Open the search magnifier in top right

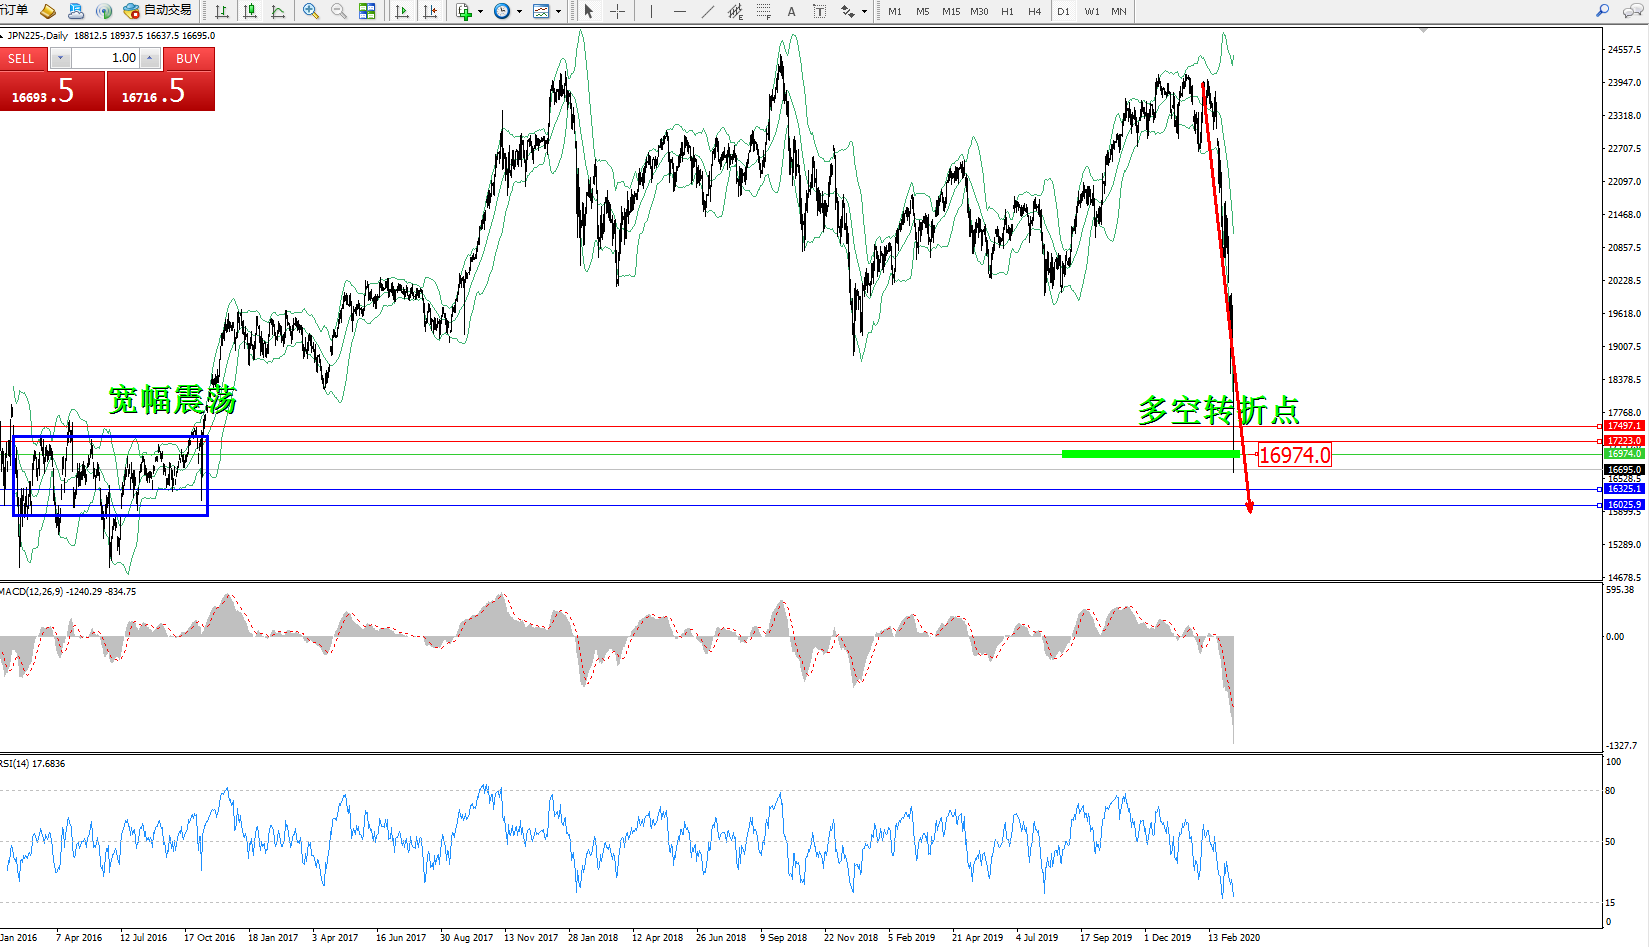pos(1602,11)
